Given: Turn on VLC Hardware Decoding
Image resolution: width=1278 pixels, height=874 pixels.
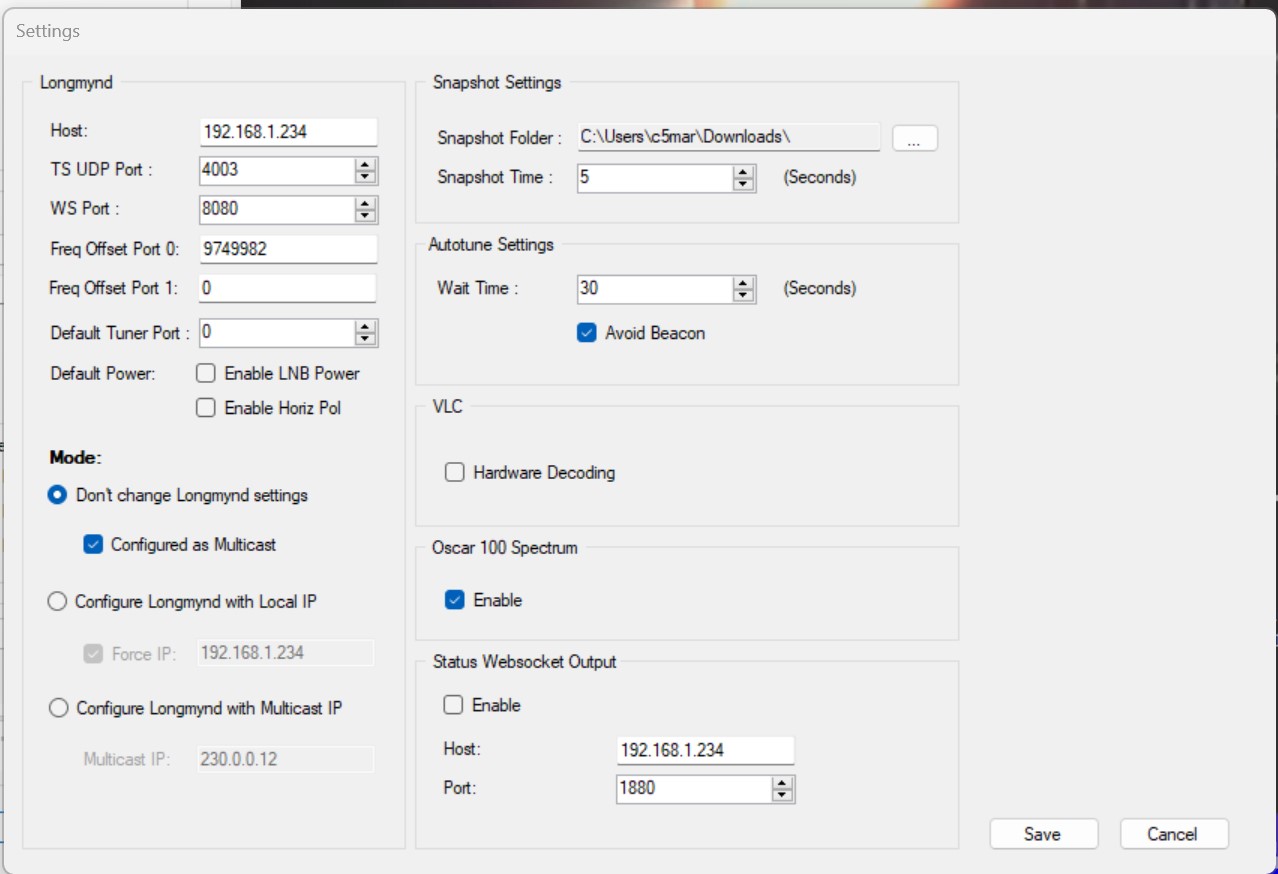Looking at the screenshot, I should (x=455, y=472).
